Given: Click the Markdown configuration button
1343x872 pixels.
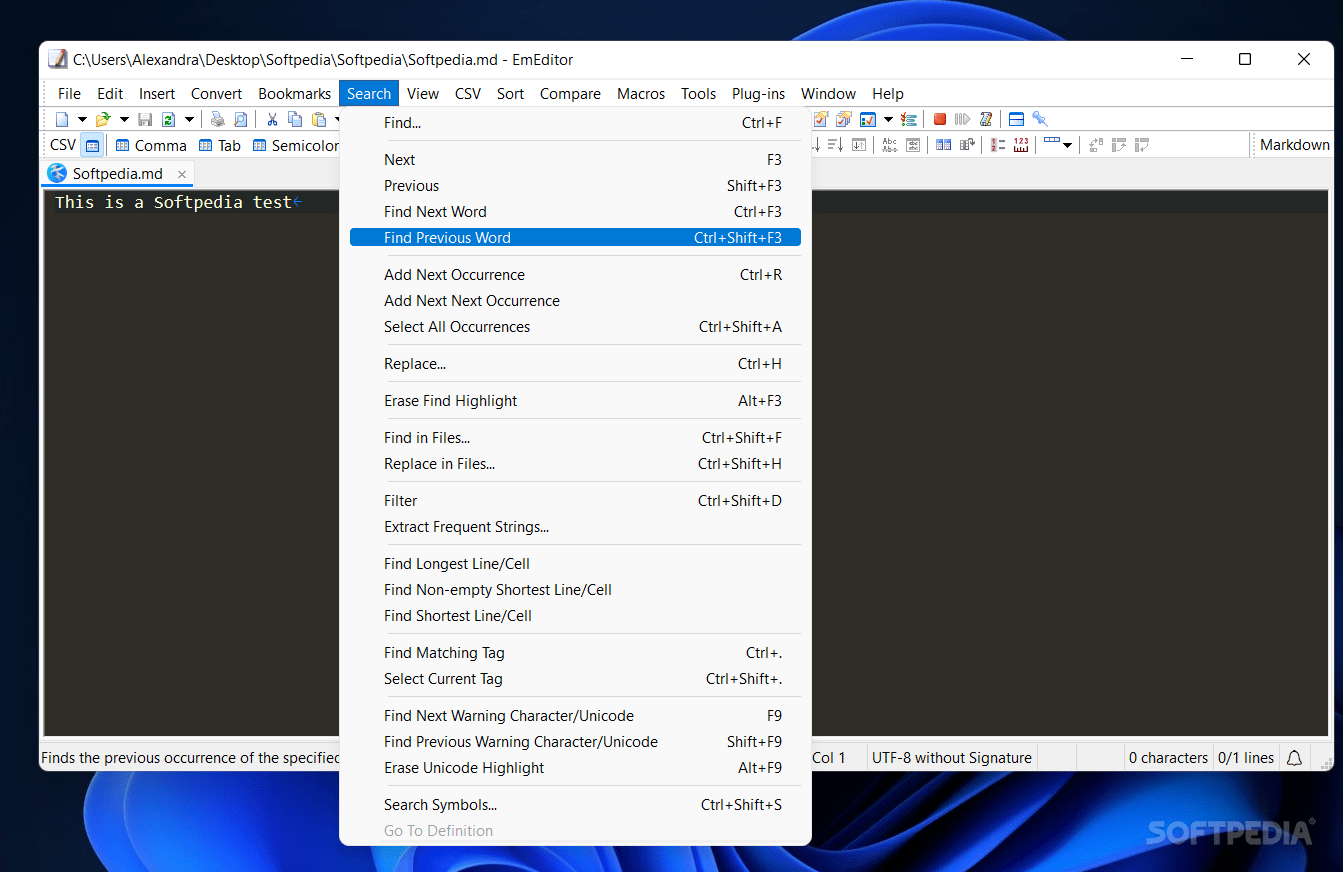Looking at the screenshot, I should tap(1294, 145).
